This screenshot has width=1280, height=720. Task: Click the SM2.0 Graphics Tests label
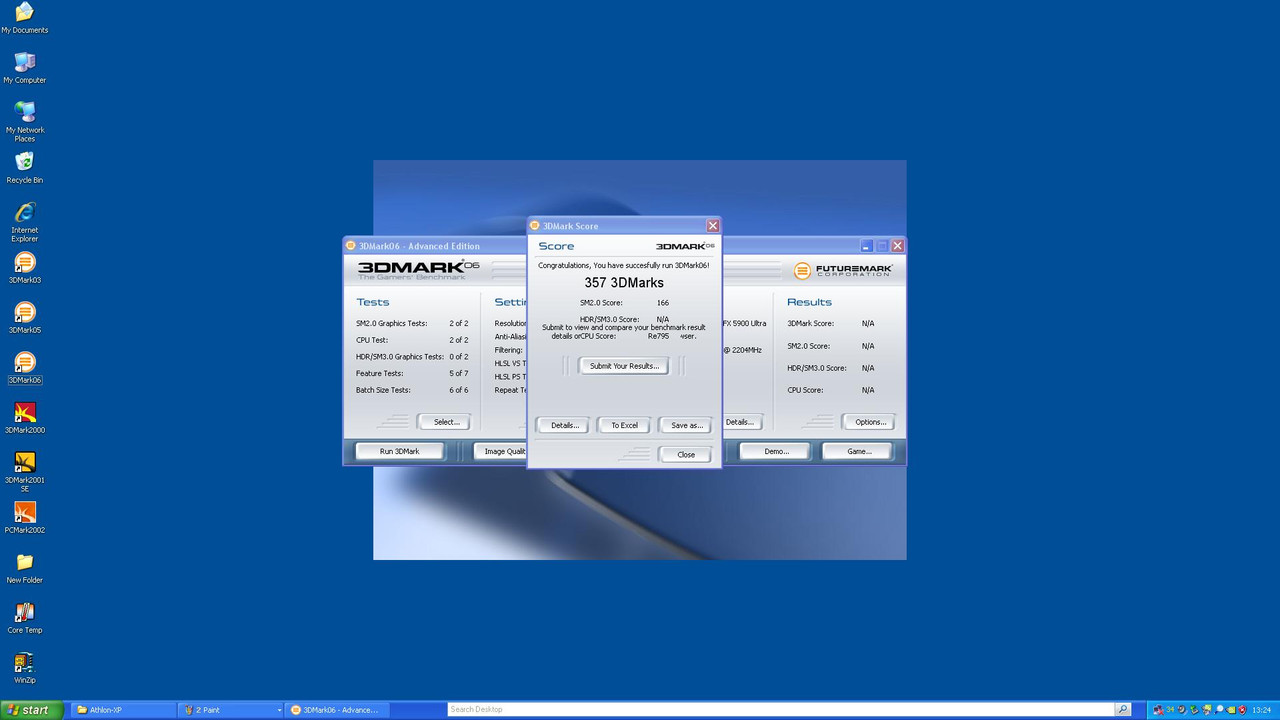(x=391, y=323)
